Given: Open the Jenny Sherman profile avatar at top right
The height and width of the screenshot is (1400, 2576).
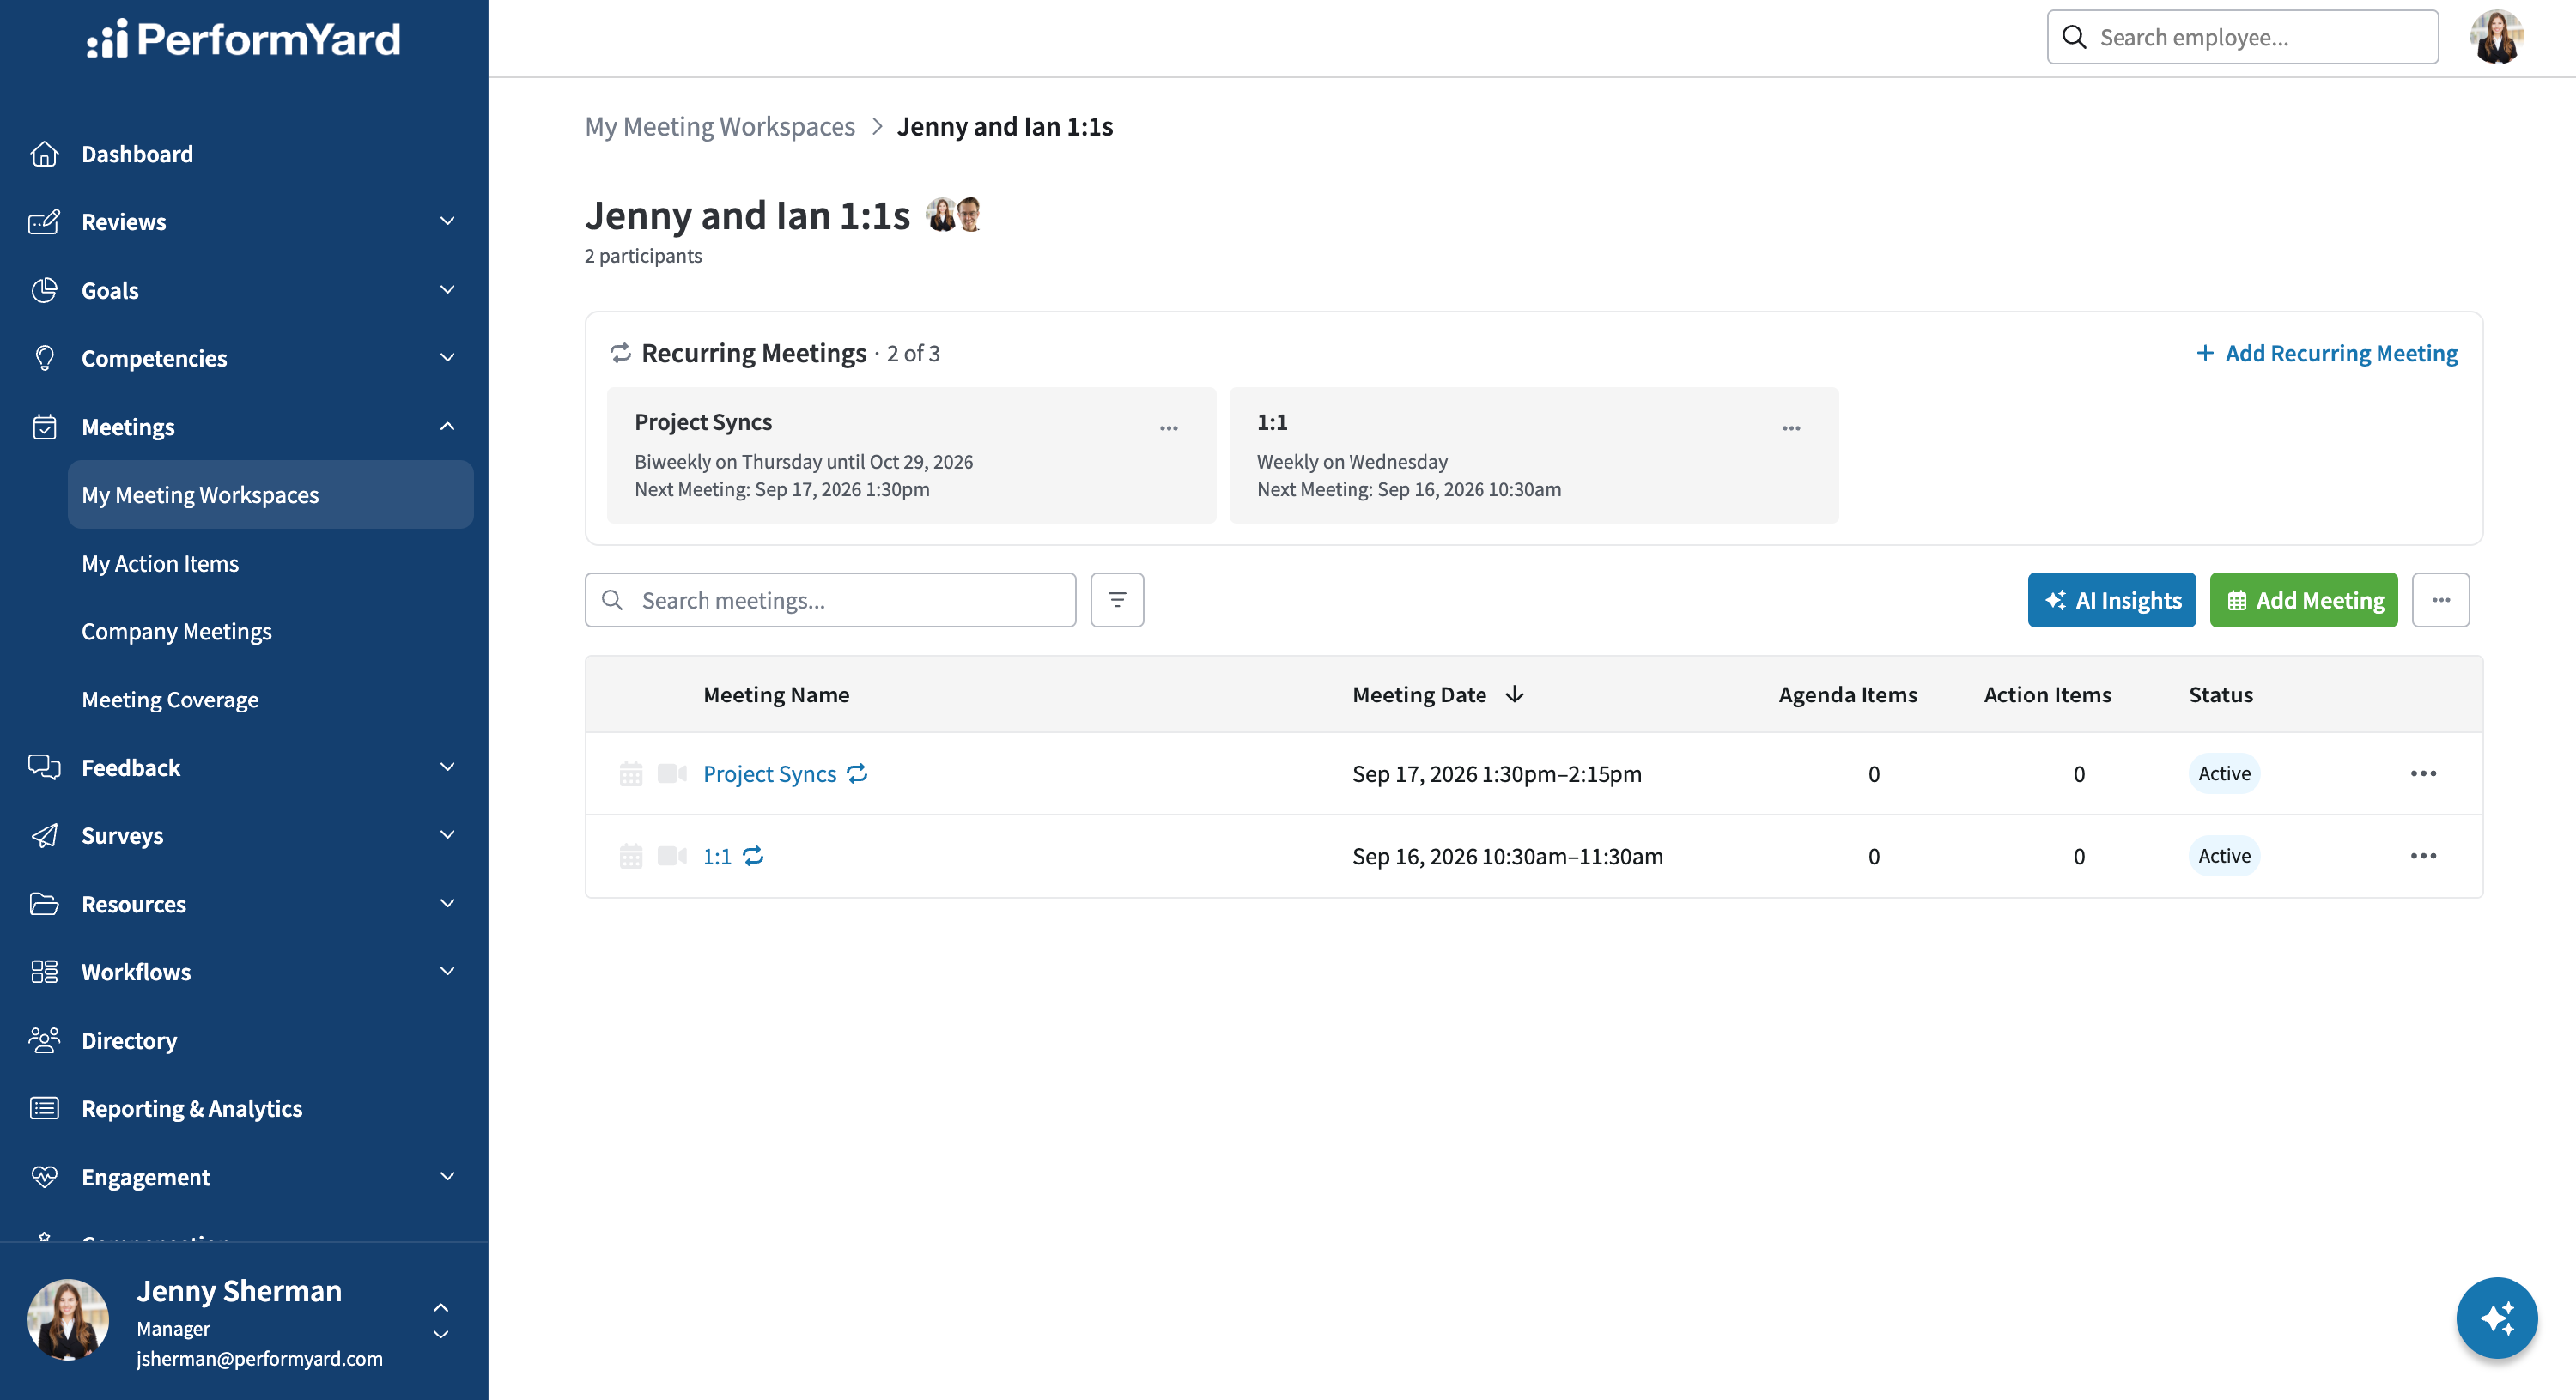Looking at the screenshot, I should pyautogui.click(x=2496, y=37).
